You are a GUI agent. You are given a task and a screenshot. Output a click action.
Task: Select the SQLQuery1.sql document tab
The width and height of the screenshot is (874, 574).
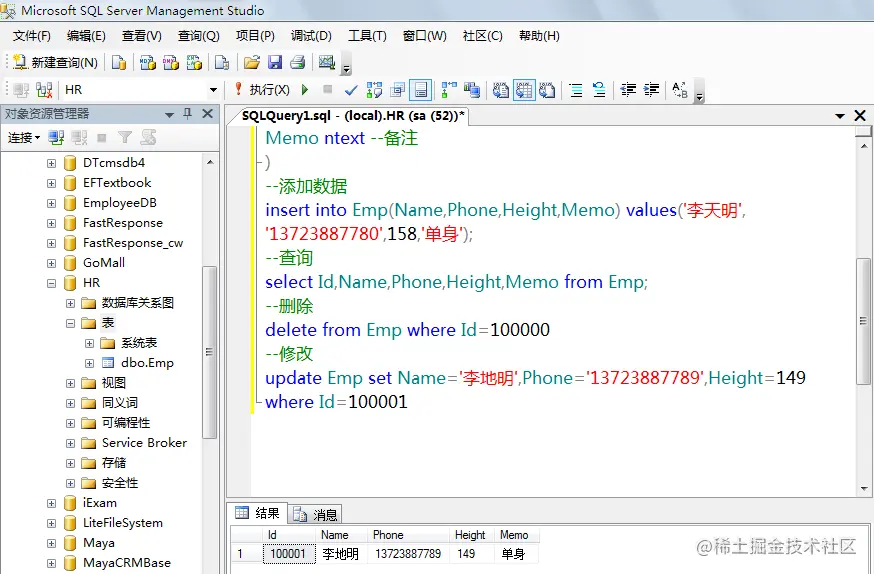[353, 115]
